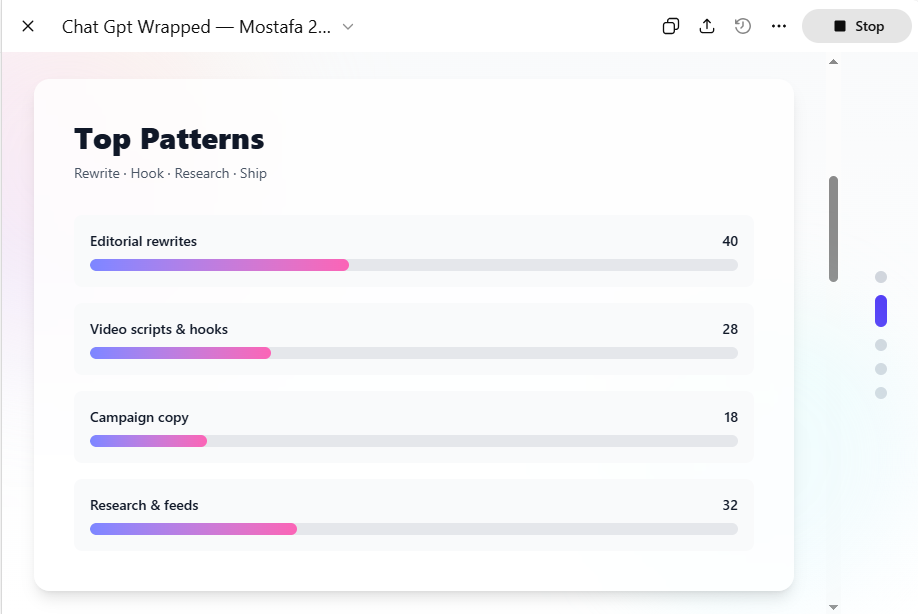Open the version history icon
The height and width of the screenshot is (614, 918).
coord(742,26)
